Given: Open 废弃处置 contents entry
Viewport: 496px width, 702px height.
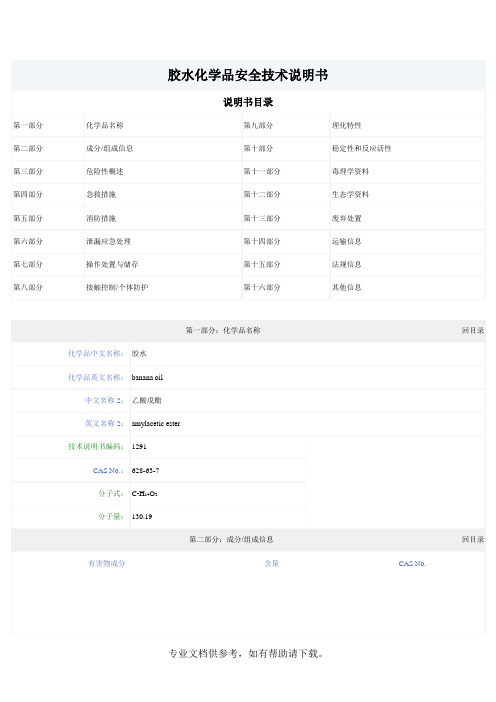Looking at the screenshot, I should [346, 218].
